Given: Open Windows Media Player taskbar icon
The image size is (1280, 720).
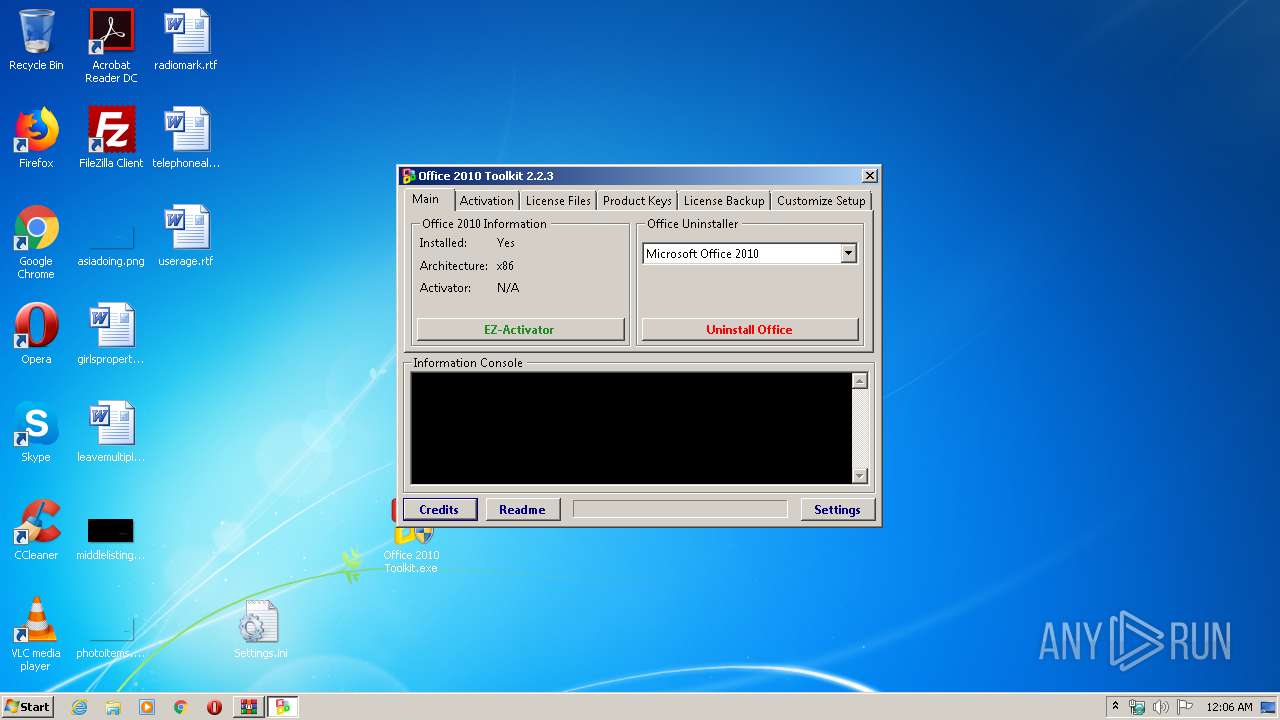Looking at the screenshot, I should tap(147, 707).
